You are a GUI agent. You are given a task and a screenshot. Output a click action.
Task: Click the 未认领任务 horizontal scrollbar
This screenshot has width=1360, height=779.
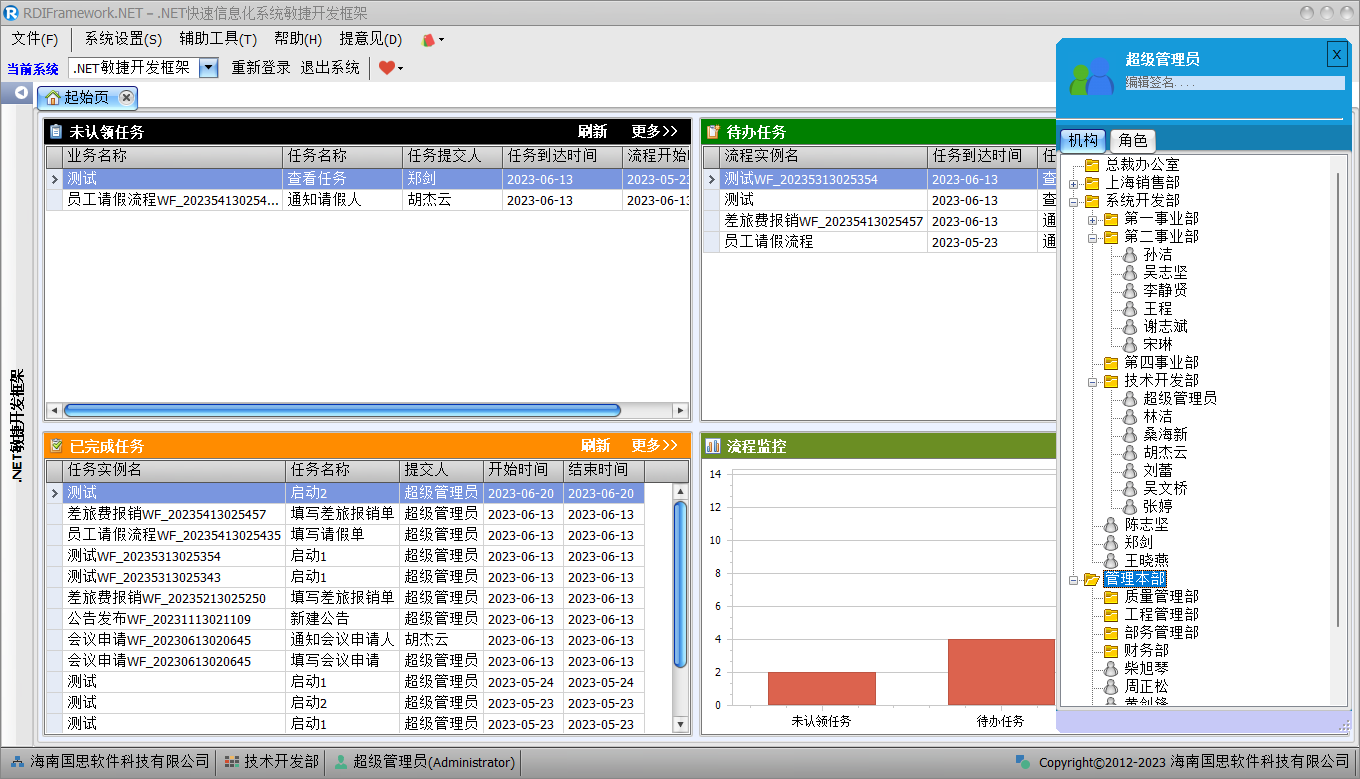click(340, 410)
